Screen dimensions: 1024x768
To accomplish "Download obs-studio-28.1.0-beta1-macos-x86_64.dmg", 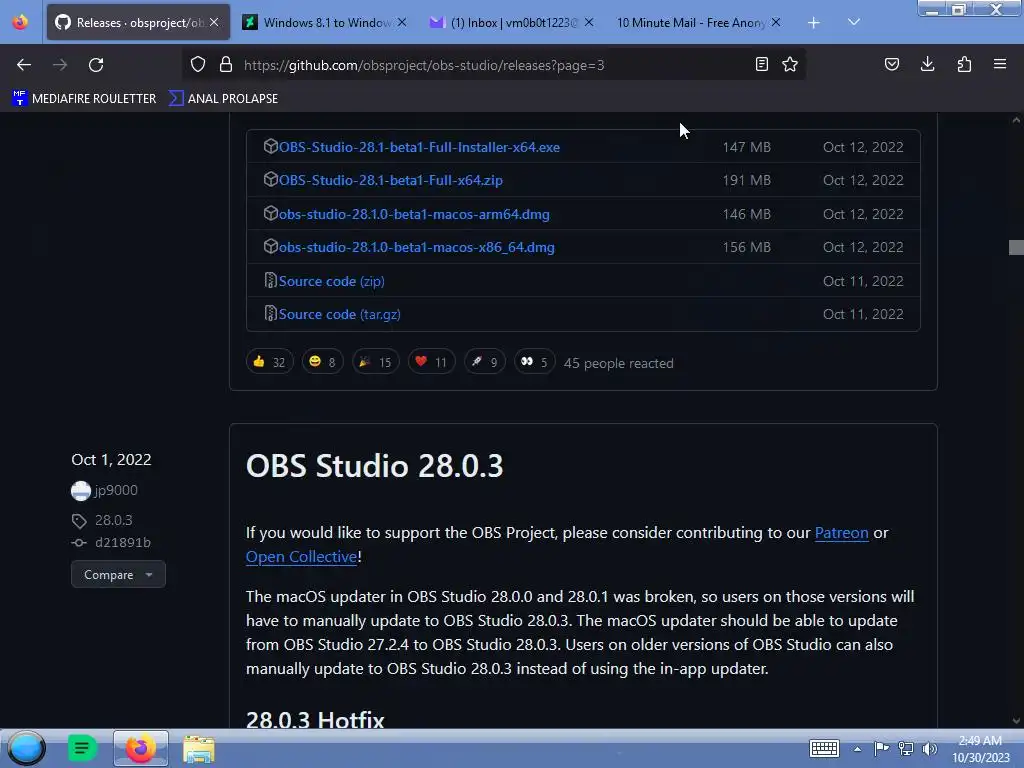I will click(x=417, y=248).
